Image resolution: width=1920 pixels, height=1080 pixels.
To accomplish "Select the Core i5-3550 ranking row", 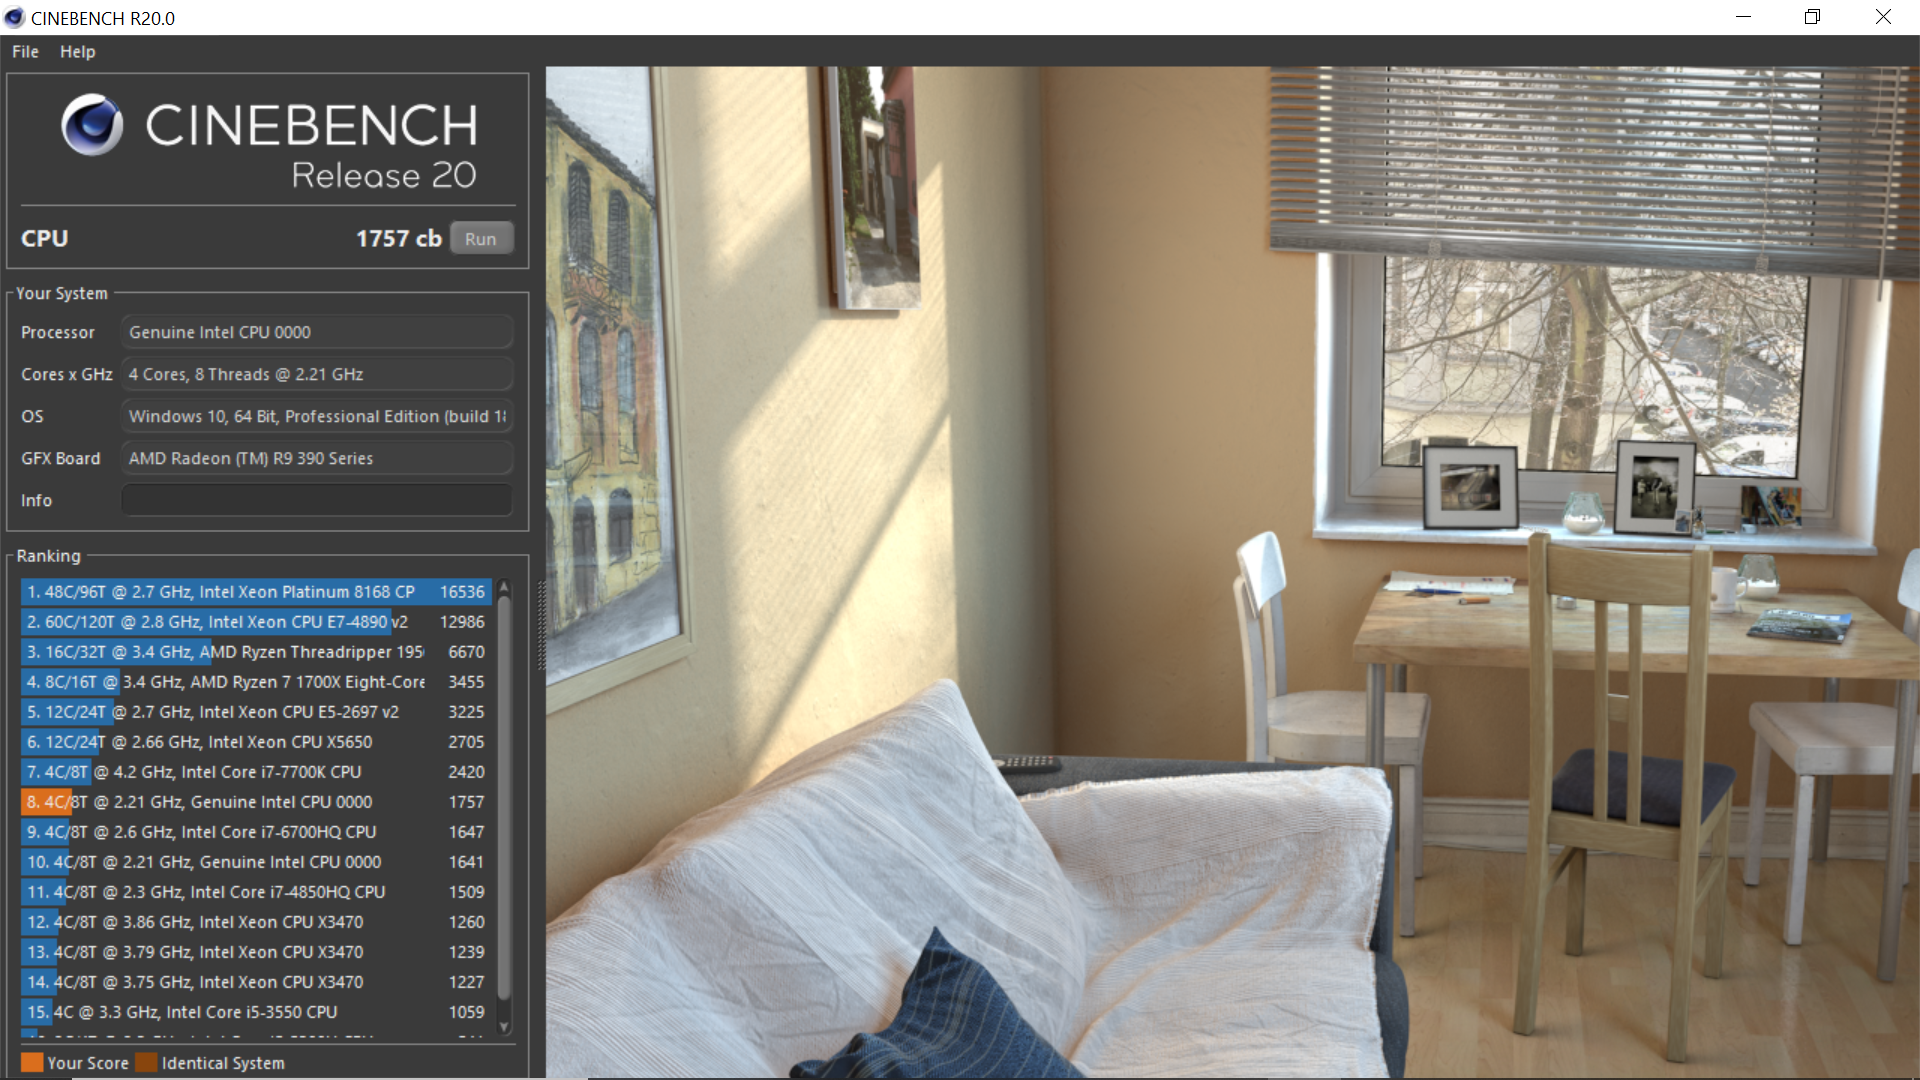I will [255, 1012].
